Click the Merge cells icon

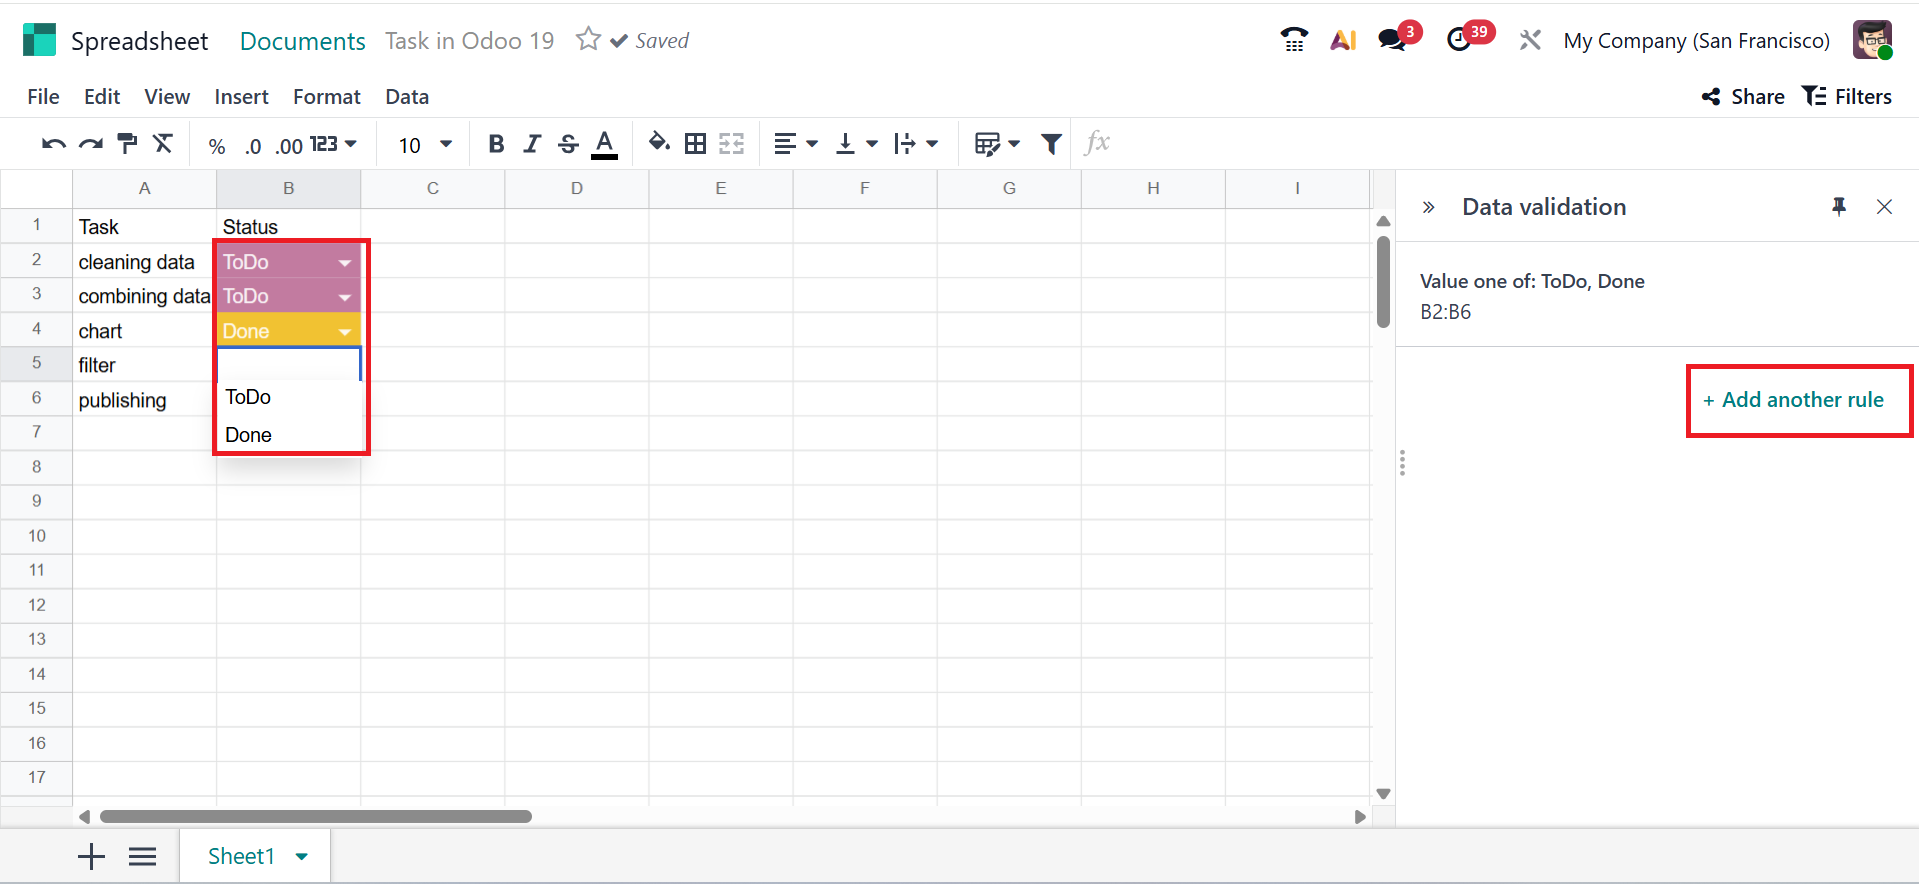click(731, 144)
